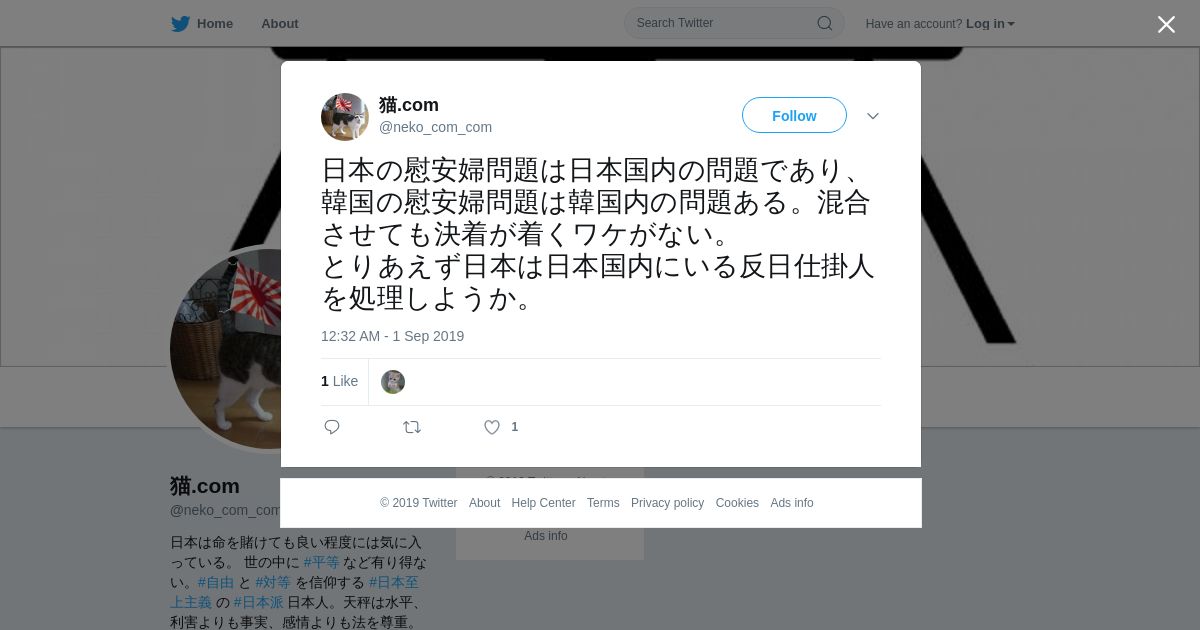The height and width of the screenshot is (630, 1200).
Task: Close the tweet overlay with X
Action: 1166,24
